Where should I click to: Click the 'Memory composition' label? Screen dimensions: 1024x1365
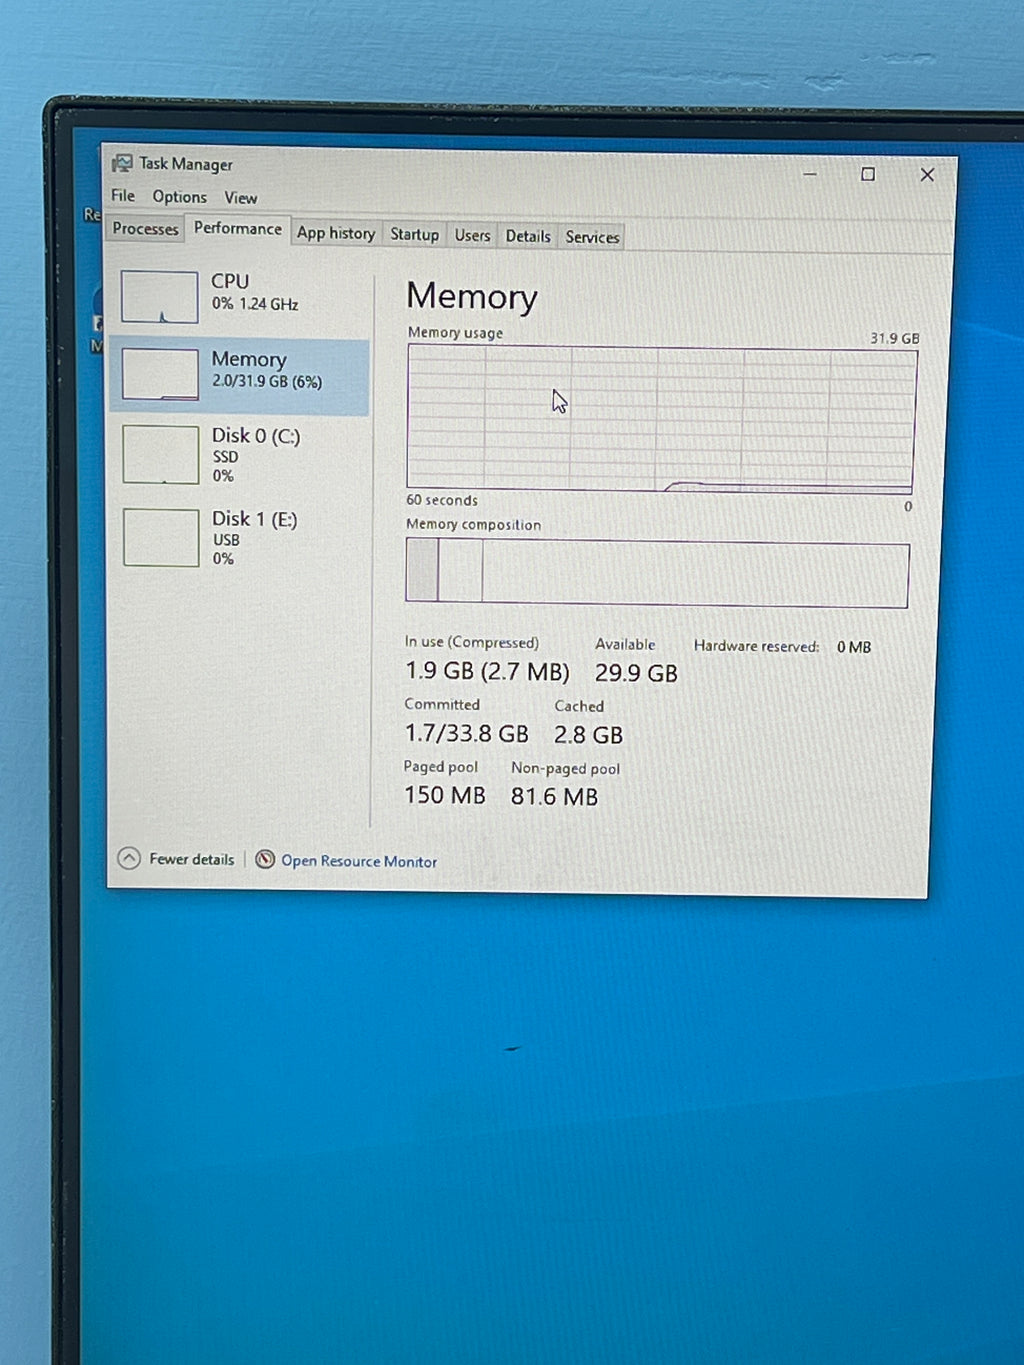(x=473, y=524)
